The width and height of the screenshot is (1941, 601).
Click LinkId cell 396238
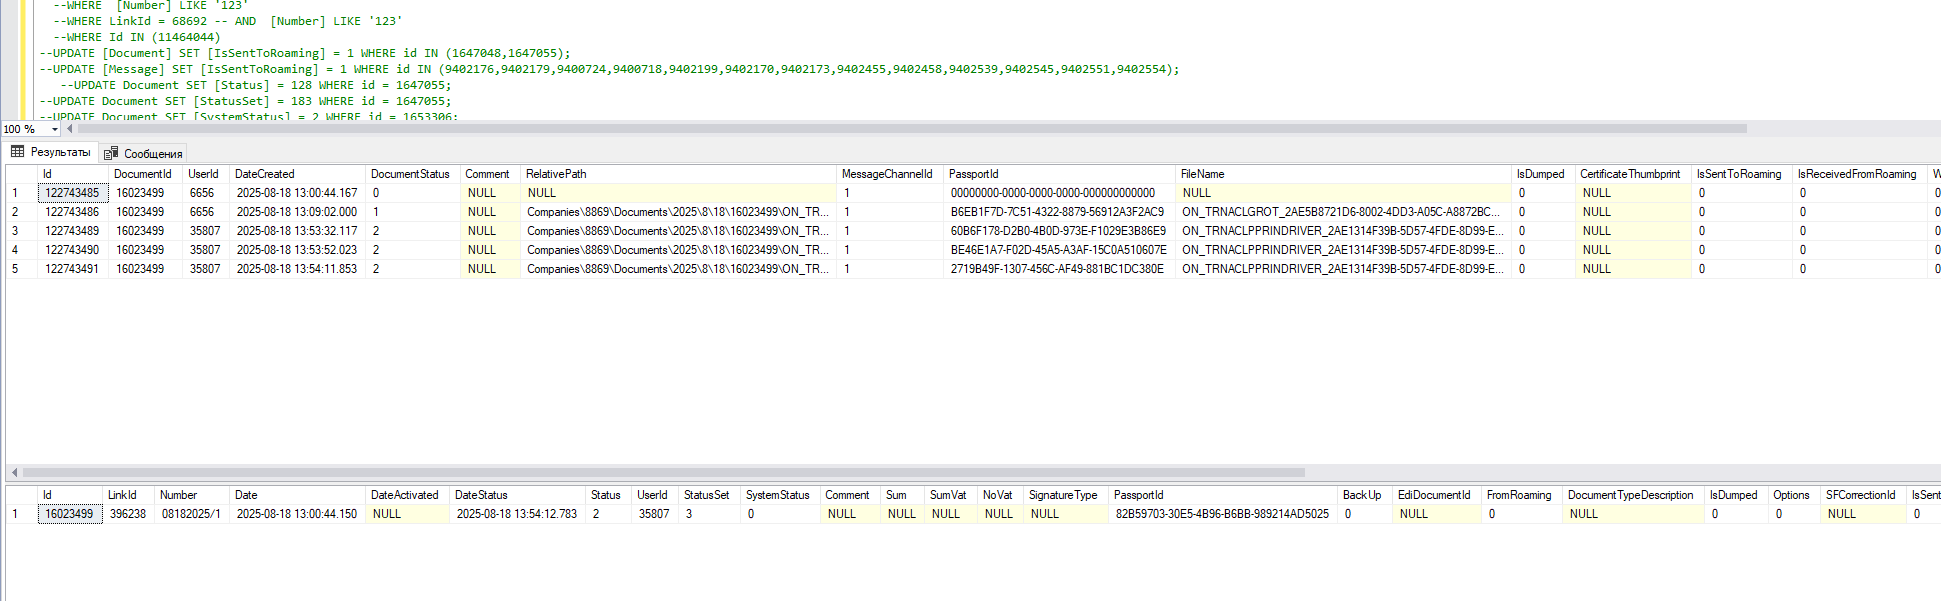(x=128, y=514)
